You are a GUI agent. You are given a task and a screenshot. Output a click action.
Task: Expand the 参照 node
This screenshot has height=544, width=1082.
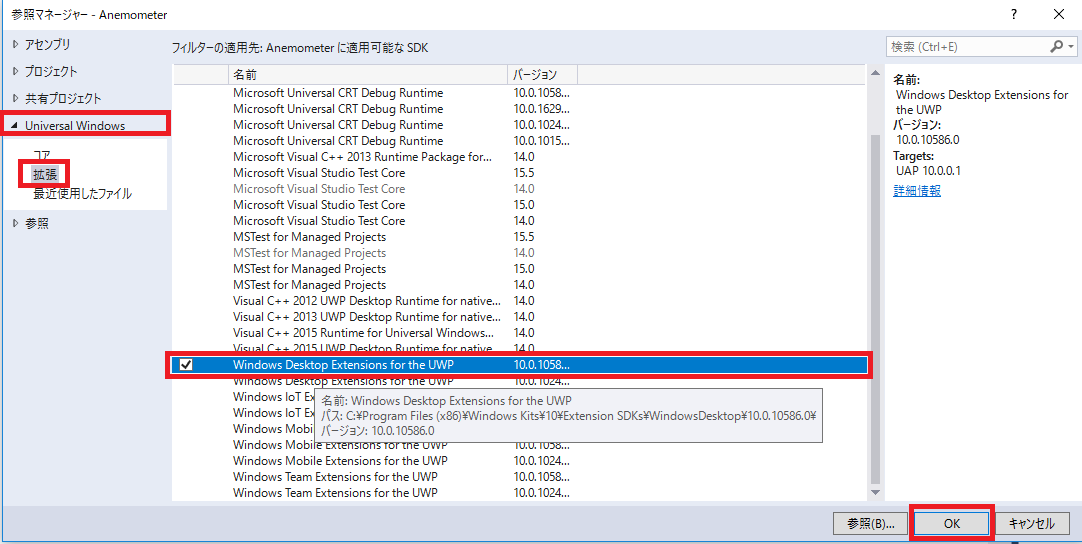(16, 223)
